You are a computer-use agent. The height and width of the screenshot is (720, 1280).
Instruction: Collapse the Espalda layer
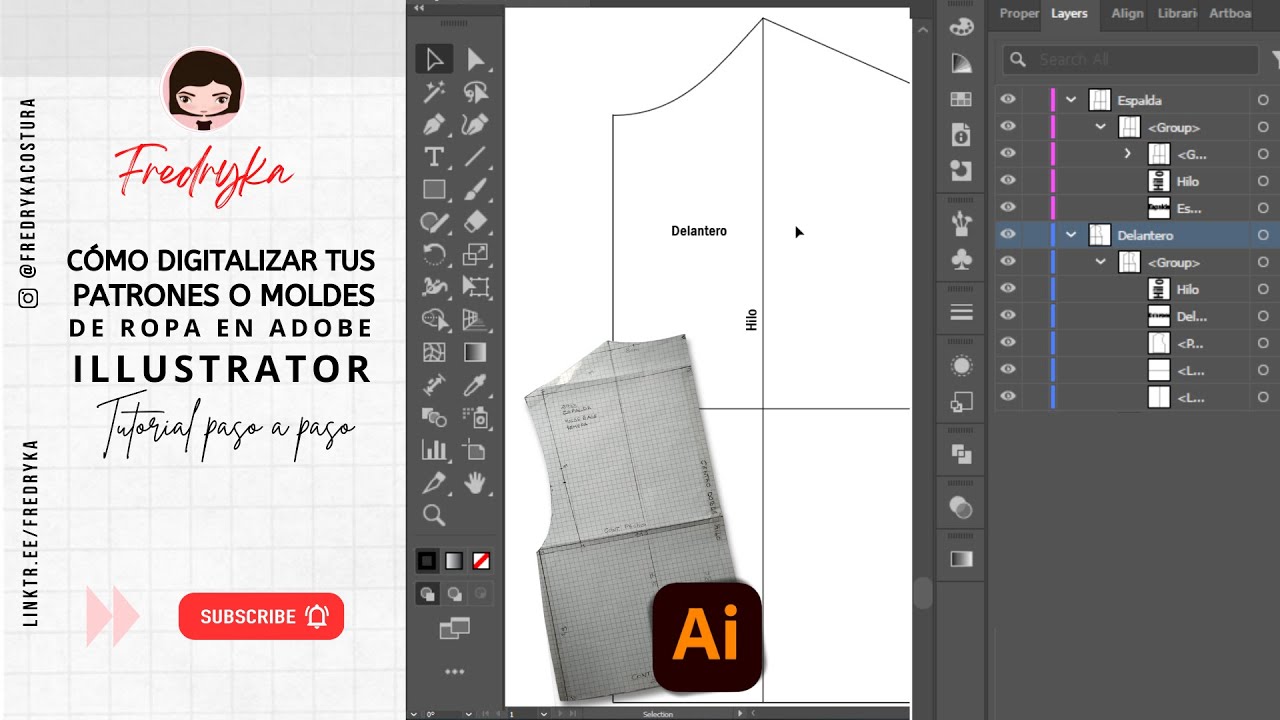click(1071, 100)
